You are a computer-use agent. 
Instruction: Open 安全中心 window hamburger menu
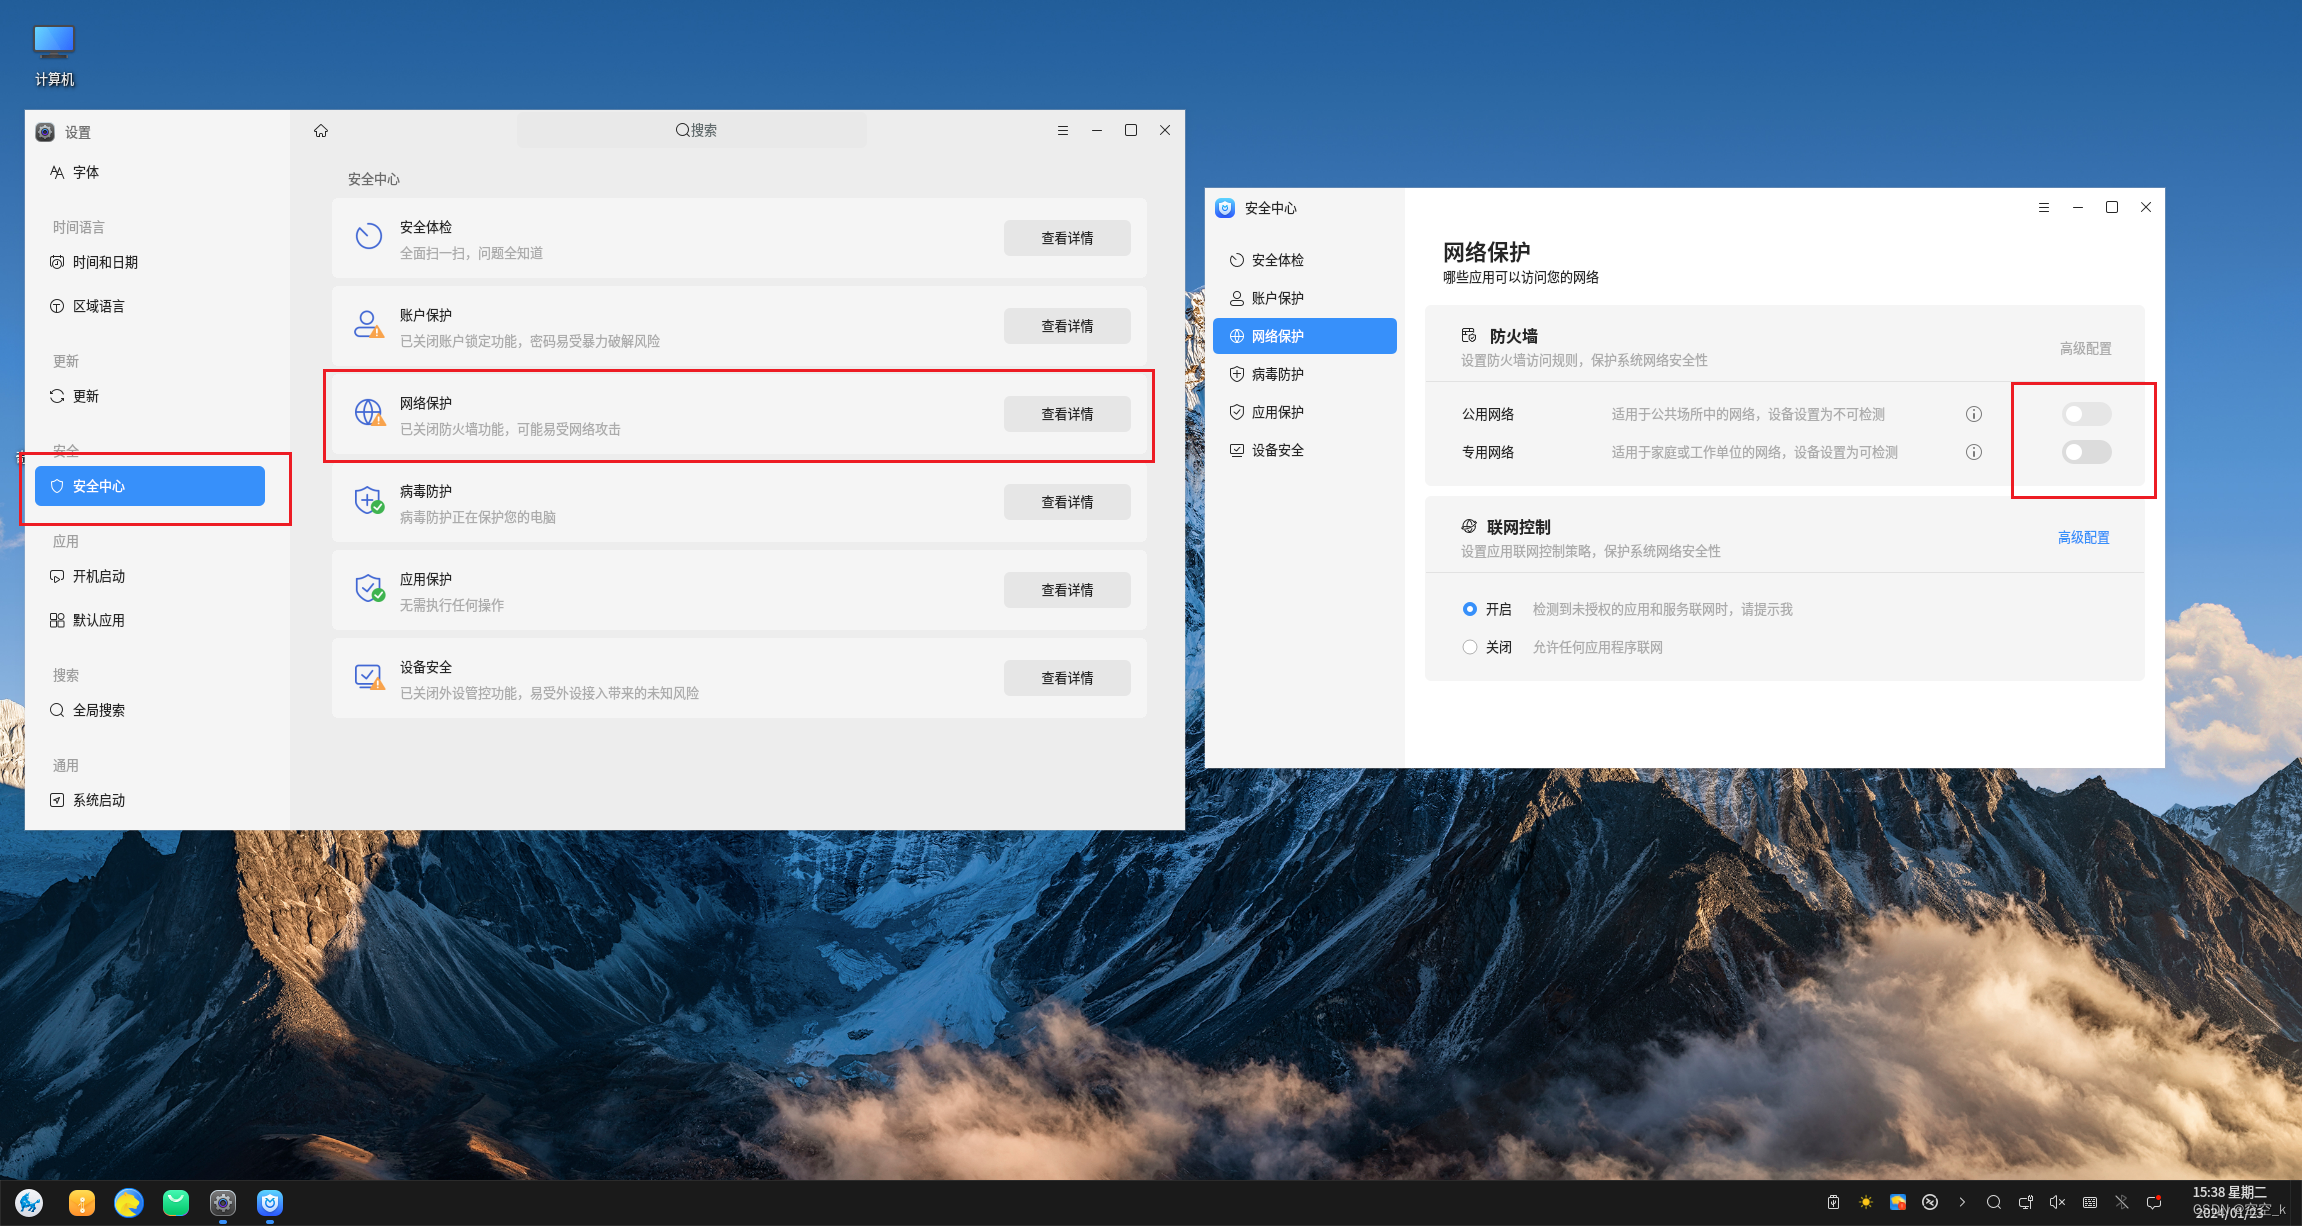(2043, 208)
